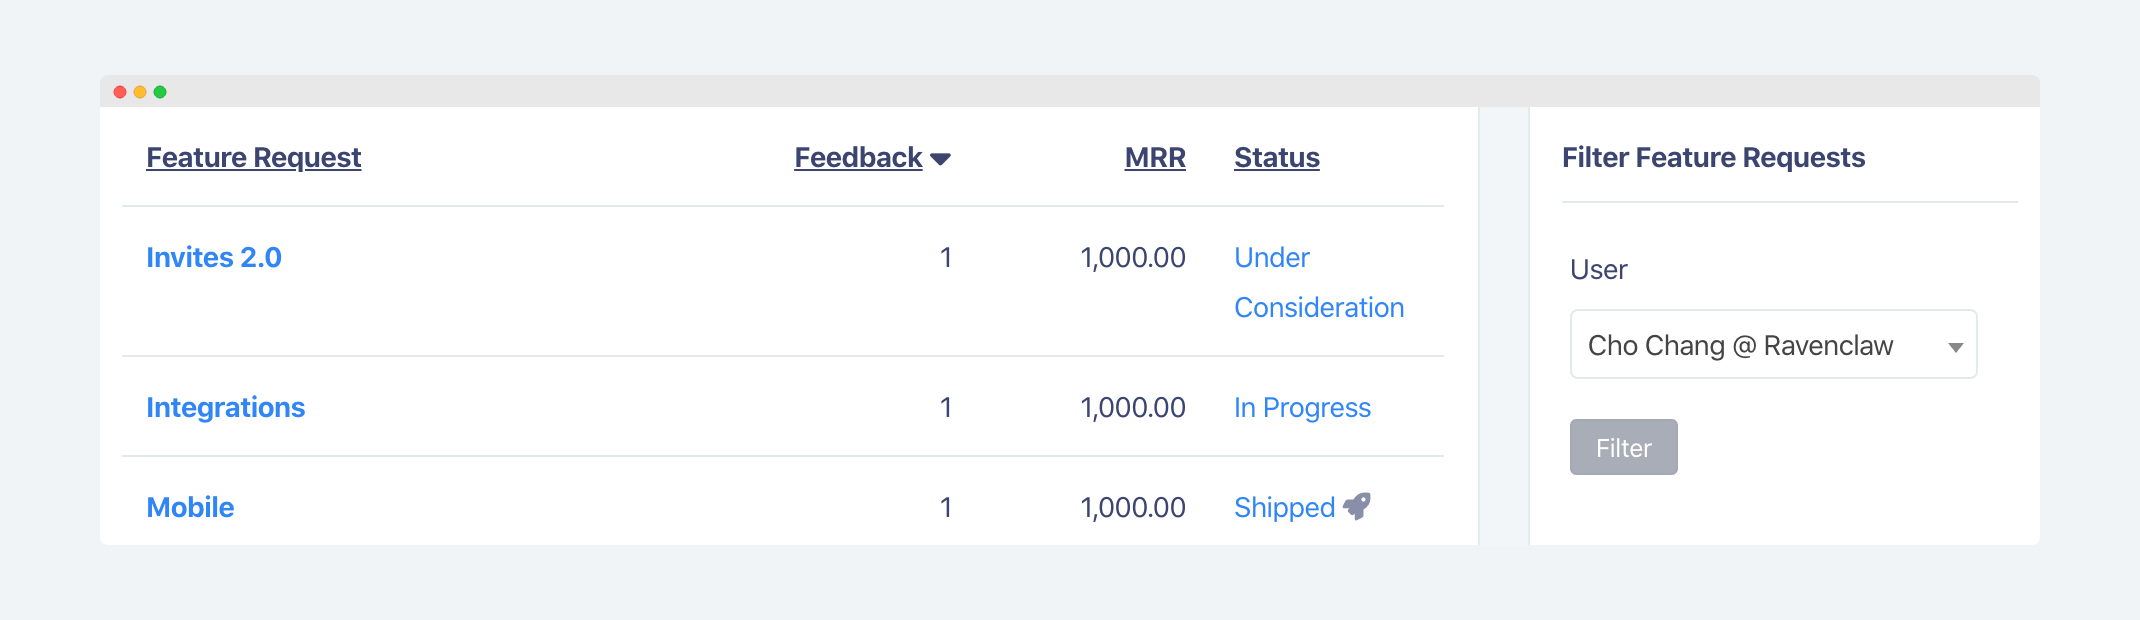Click the green maximize window dot
2140x620 pixels.
tap(160, 92)
